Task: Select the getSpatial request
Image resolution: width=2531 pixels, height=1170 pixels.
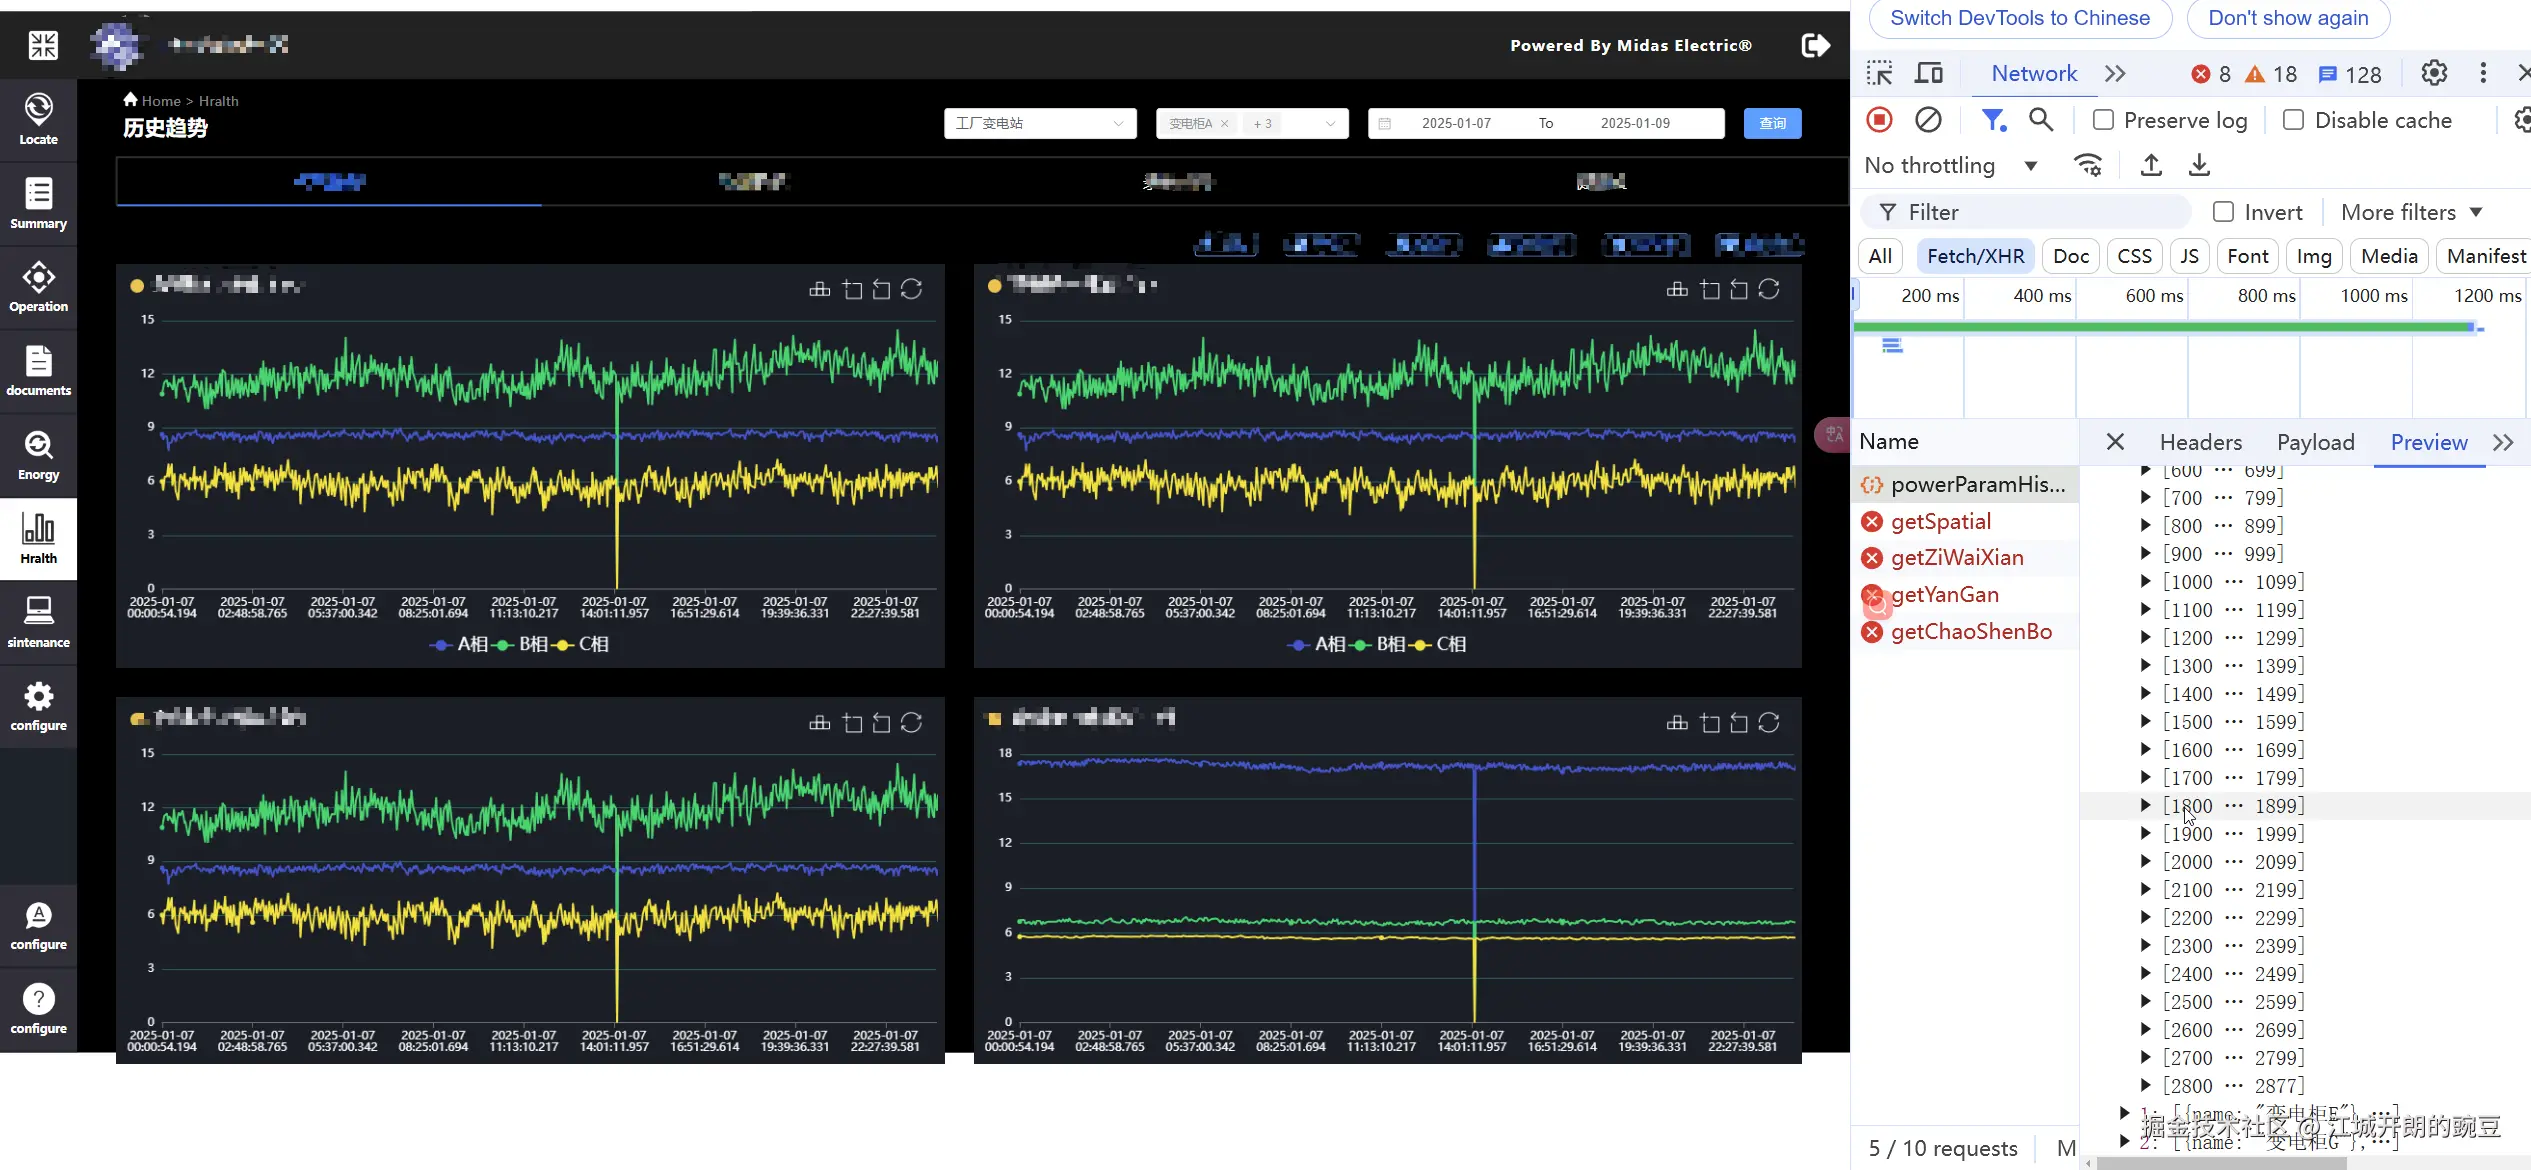Action: click(x=1940, y=521)
